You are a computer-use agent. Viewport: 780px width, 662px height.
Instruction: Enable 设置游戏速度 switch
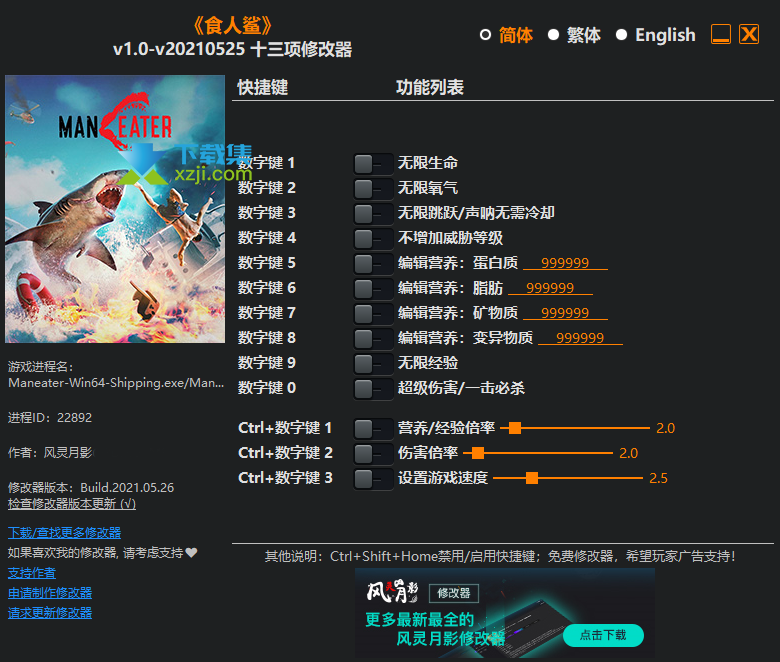[373, 478]
